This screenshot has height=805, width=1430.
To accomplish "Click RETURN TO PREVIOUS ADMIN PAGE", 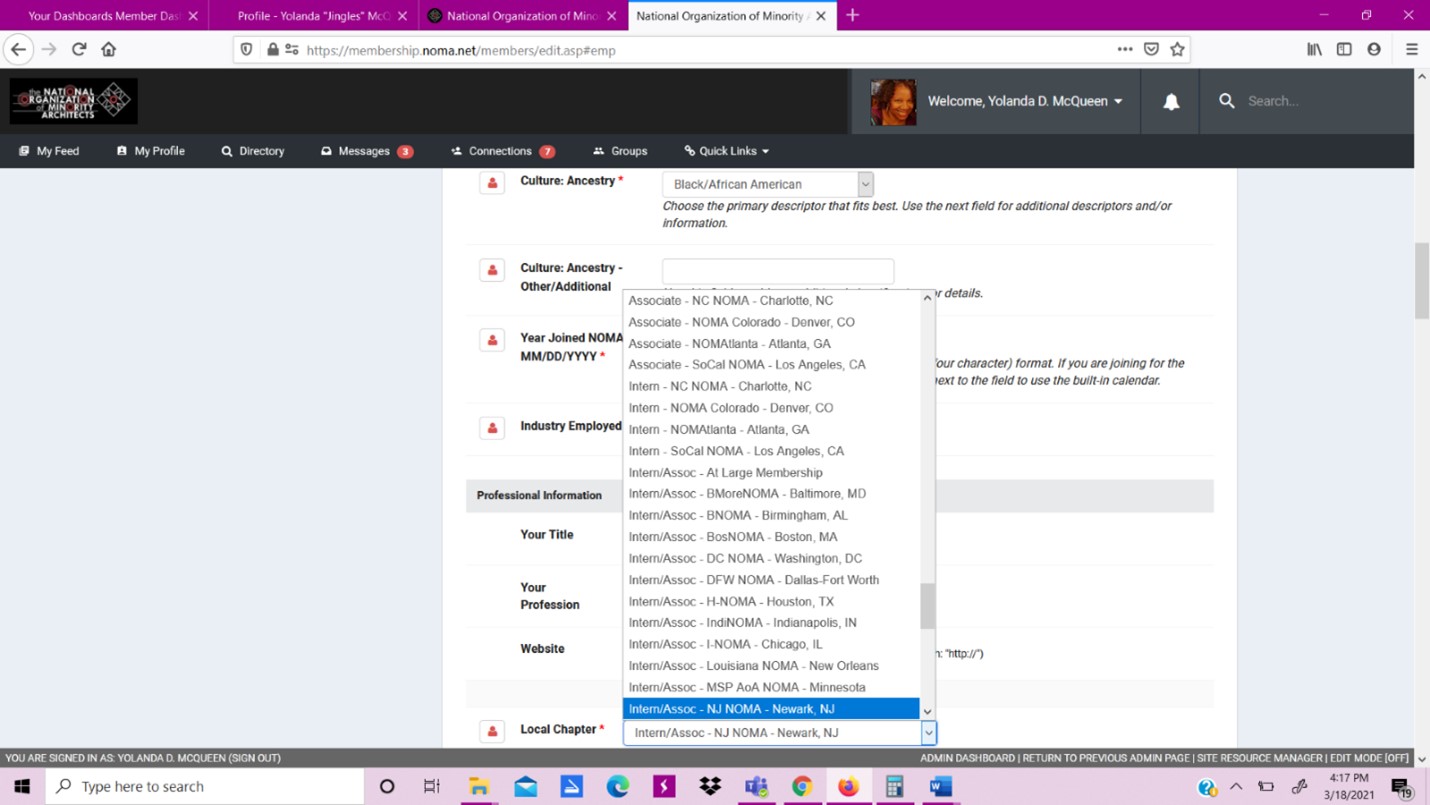I will [x=1106, y=758].
